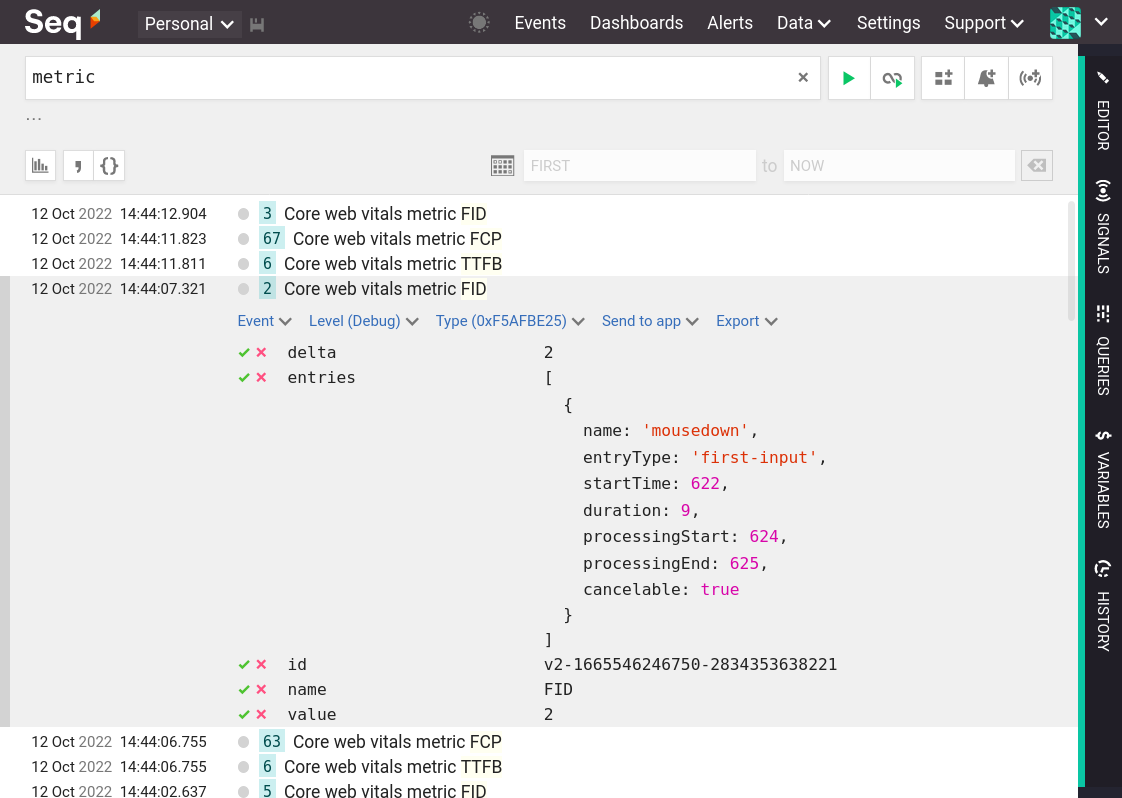Open the user avatar menu
The image size is (1122, 798).
point(1065,23)
